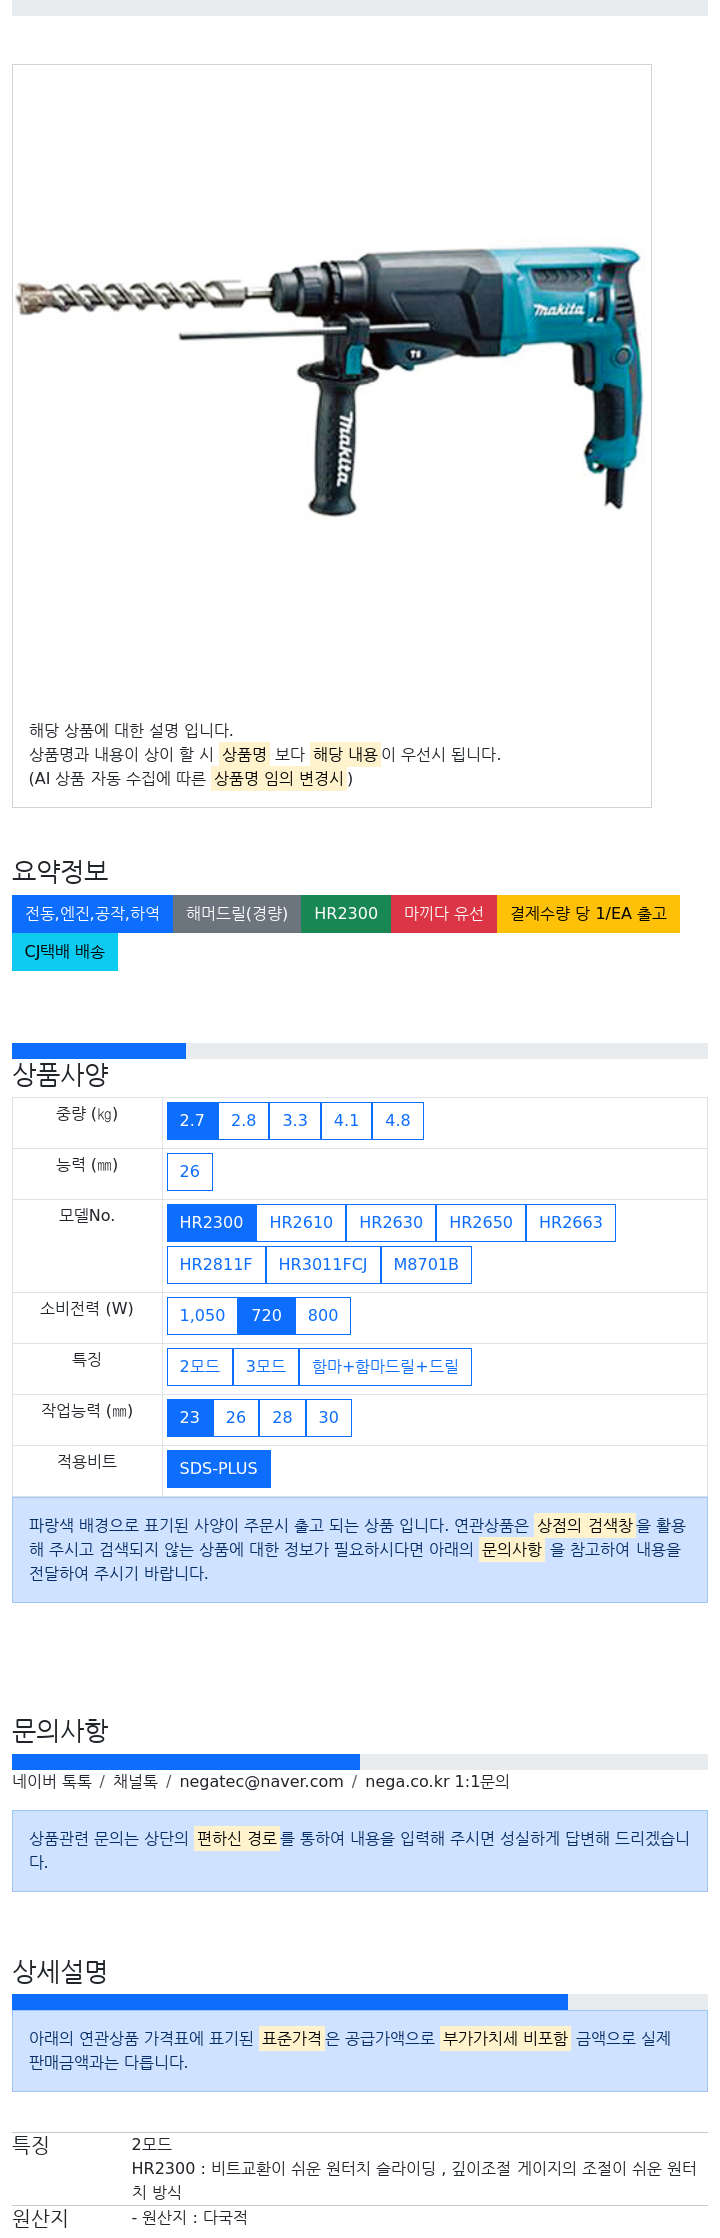Image resolution: width=720 pixels, height=2238 pixels.
Task: Click the green HR2300 summary tag
Action: pyautogui.click(x=346, y=914)
